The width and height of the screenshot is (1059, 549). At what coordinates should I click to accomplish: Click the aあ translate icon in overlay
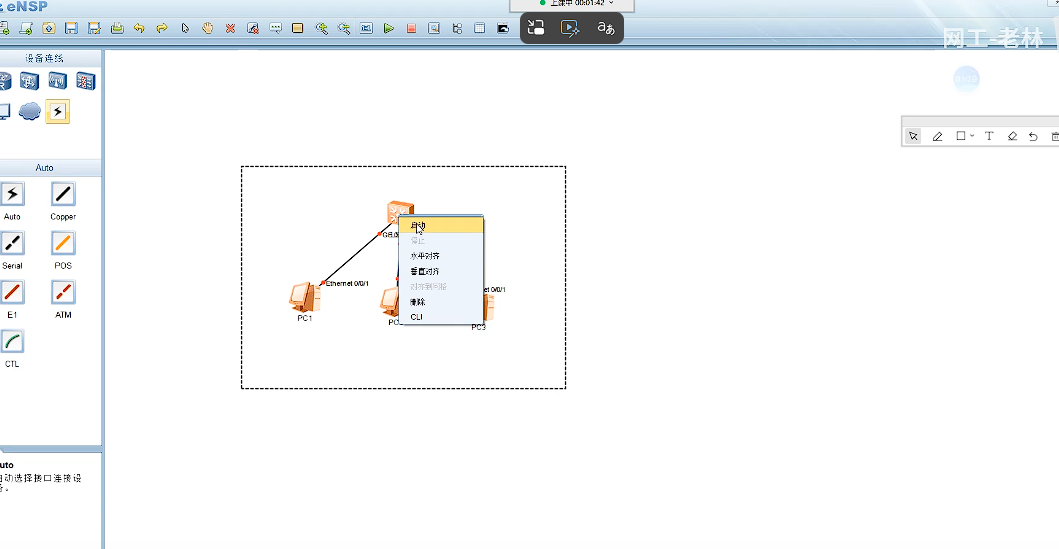point(605,28)
